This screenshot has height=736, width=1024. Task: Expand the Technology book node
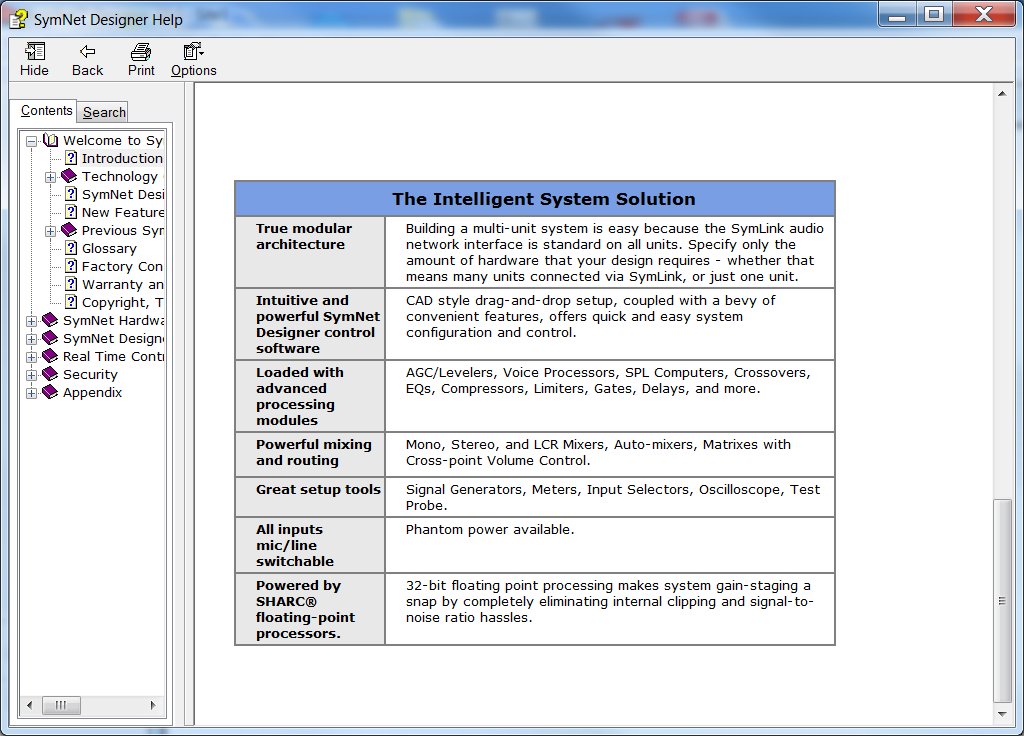(x=50, y=177)
